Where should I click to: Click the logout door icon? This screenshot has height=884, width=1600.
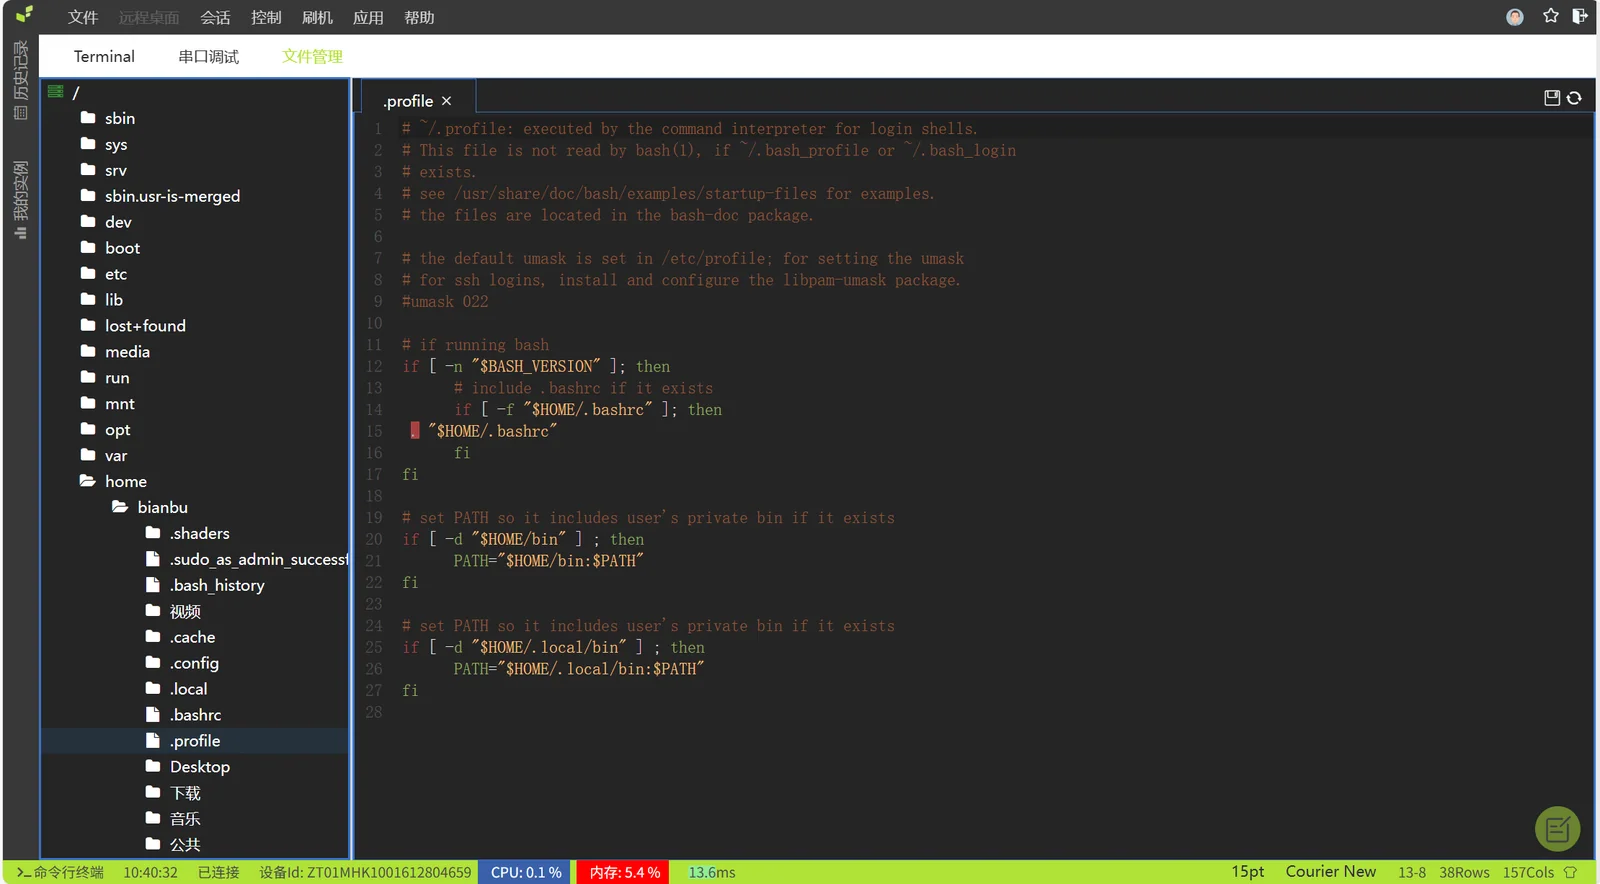[1580, 16]
